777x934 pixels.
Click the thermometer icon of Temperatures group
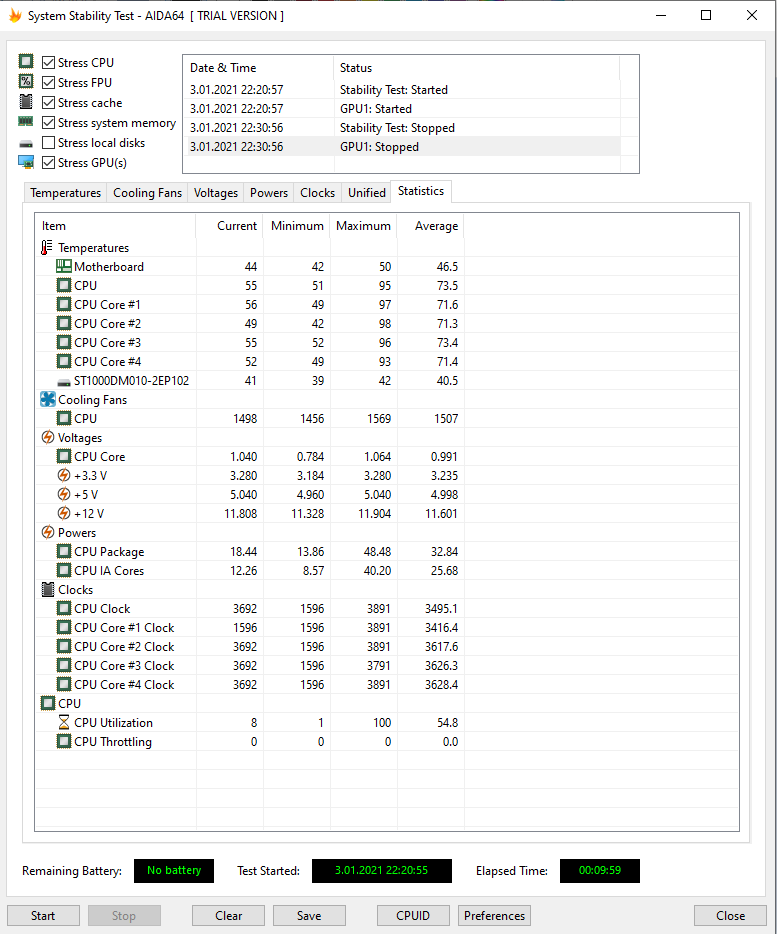46,247
